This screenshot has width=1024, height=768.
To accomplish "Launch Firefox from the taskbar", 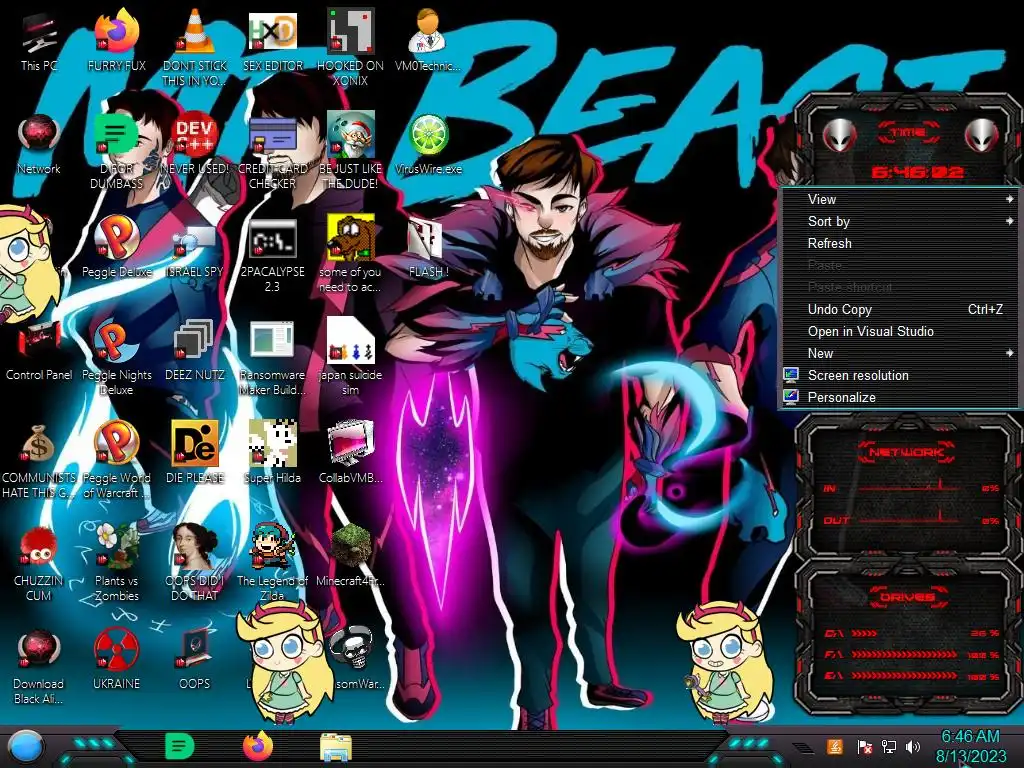I will 258,746.
